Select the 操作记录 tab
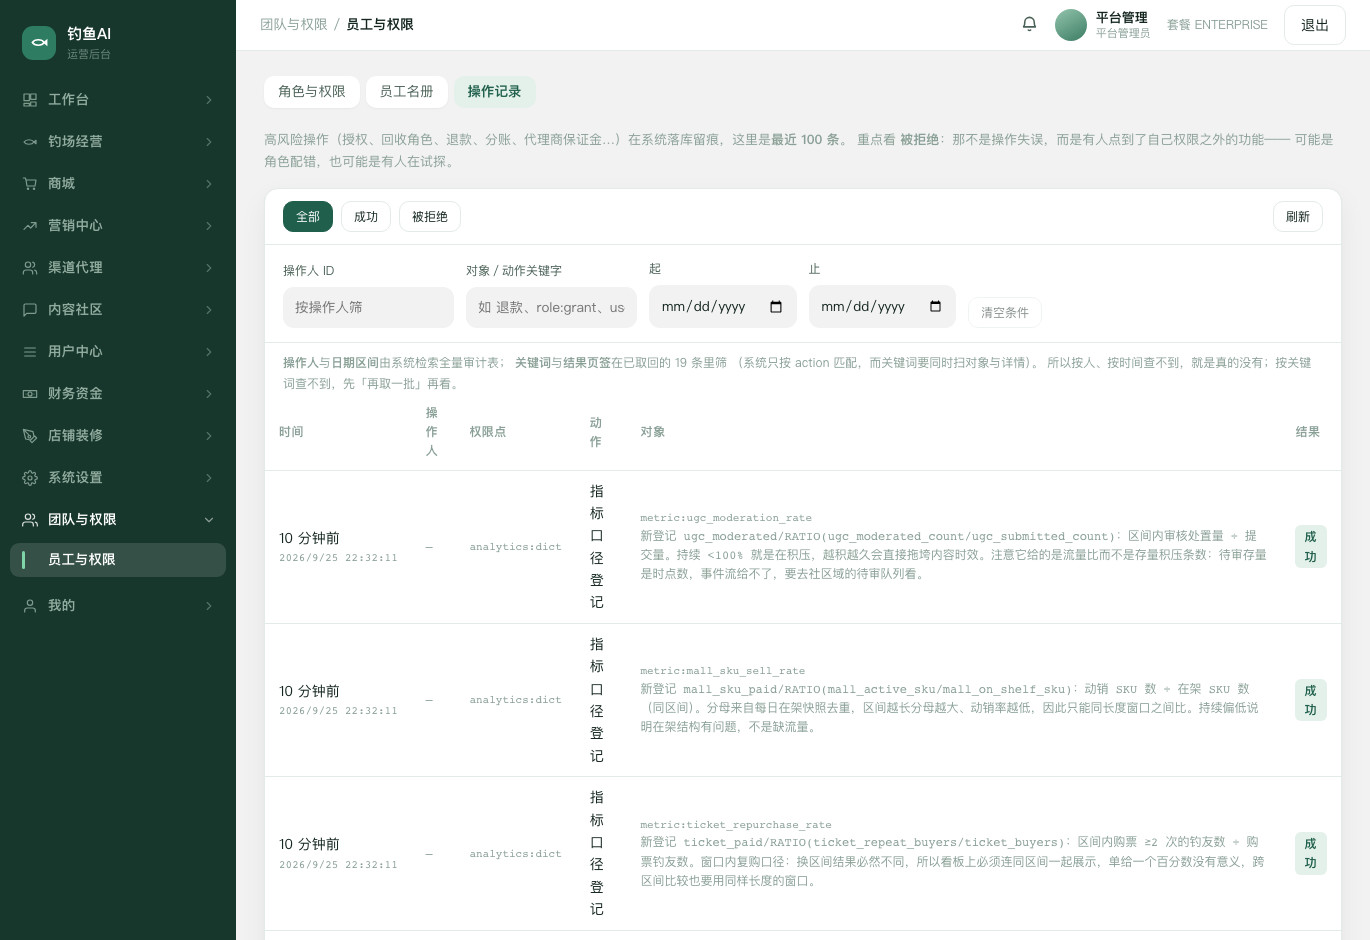Viewport: 1370px width, 940px height. coord(495,92)
